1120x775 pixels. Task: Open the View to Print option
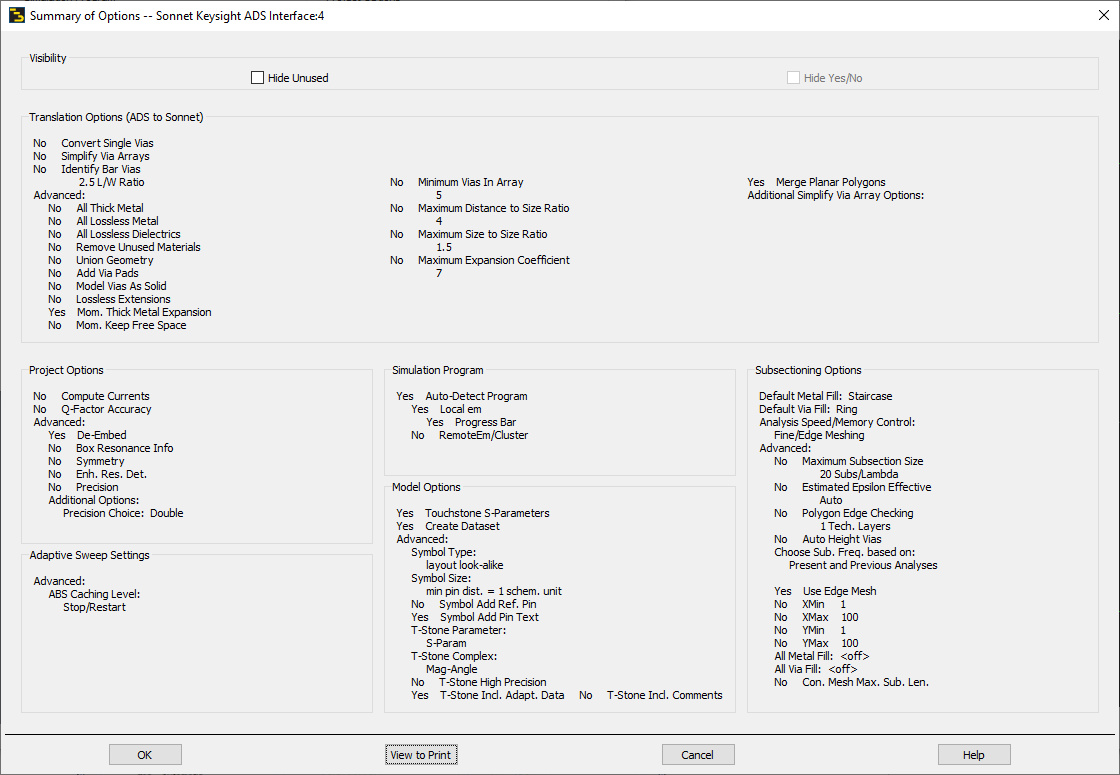coord(421,755)
